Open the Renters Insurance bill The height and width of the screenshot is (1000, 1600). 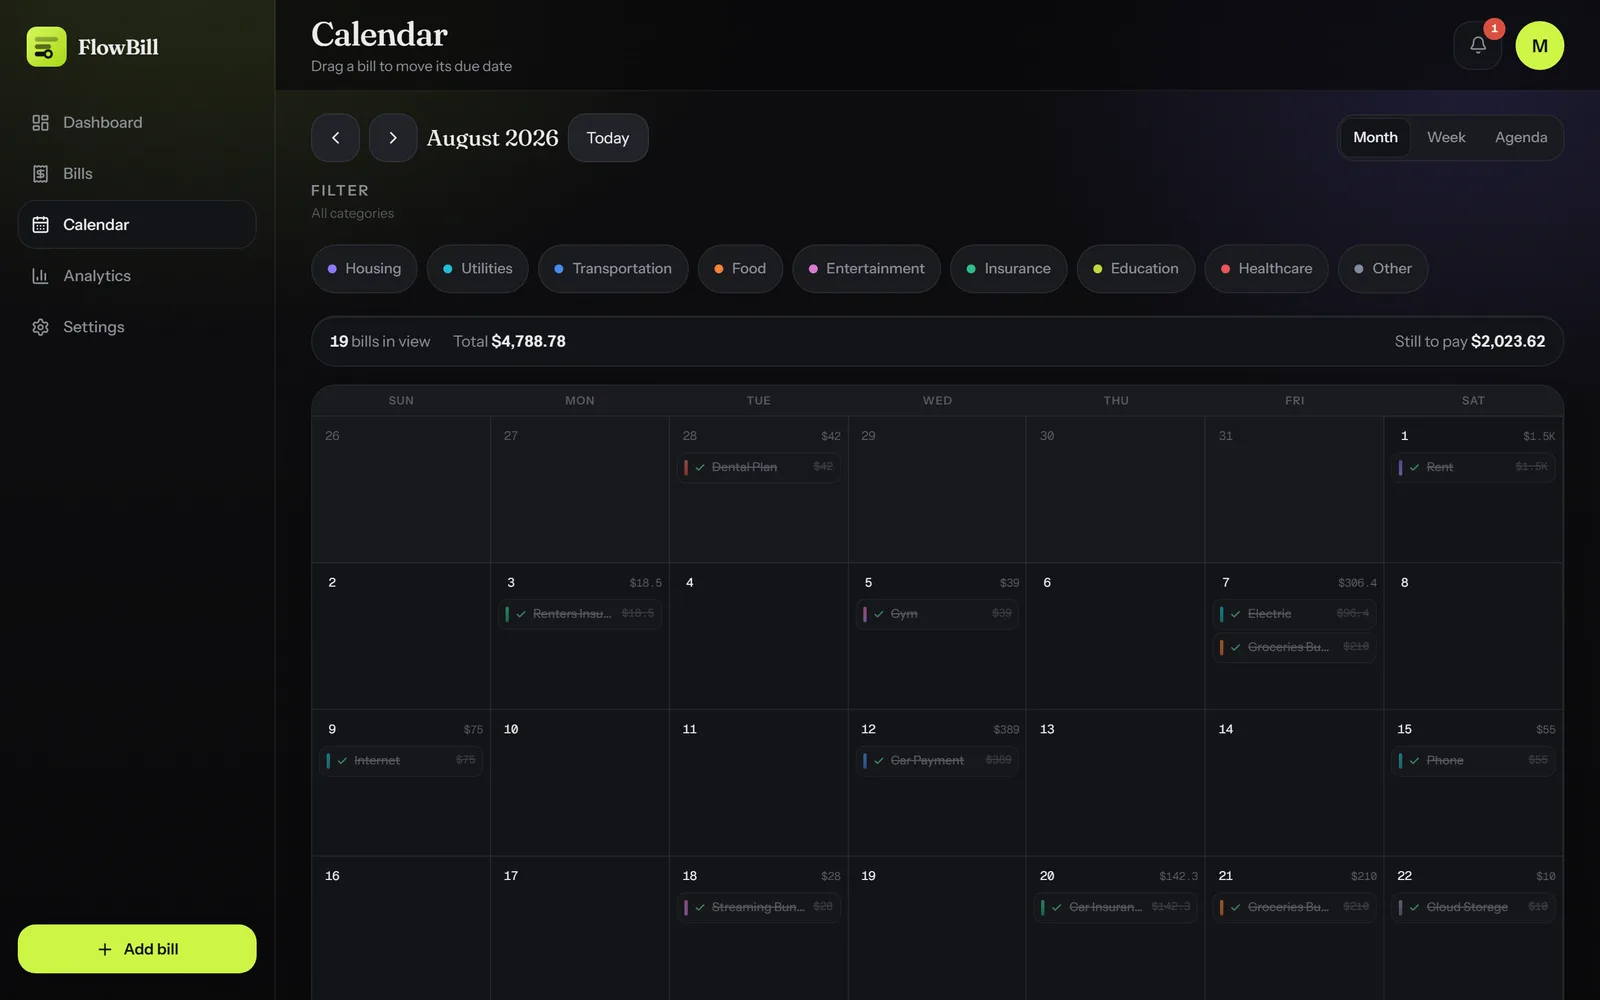click(580, 614)
